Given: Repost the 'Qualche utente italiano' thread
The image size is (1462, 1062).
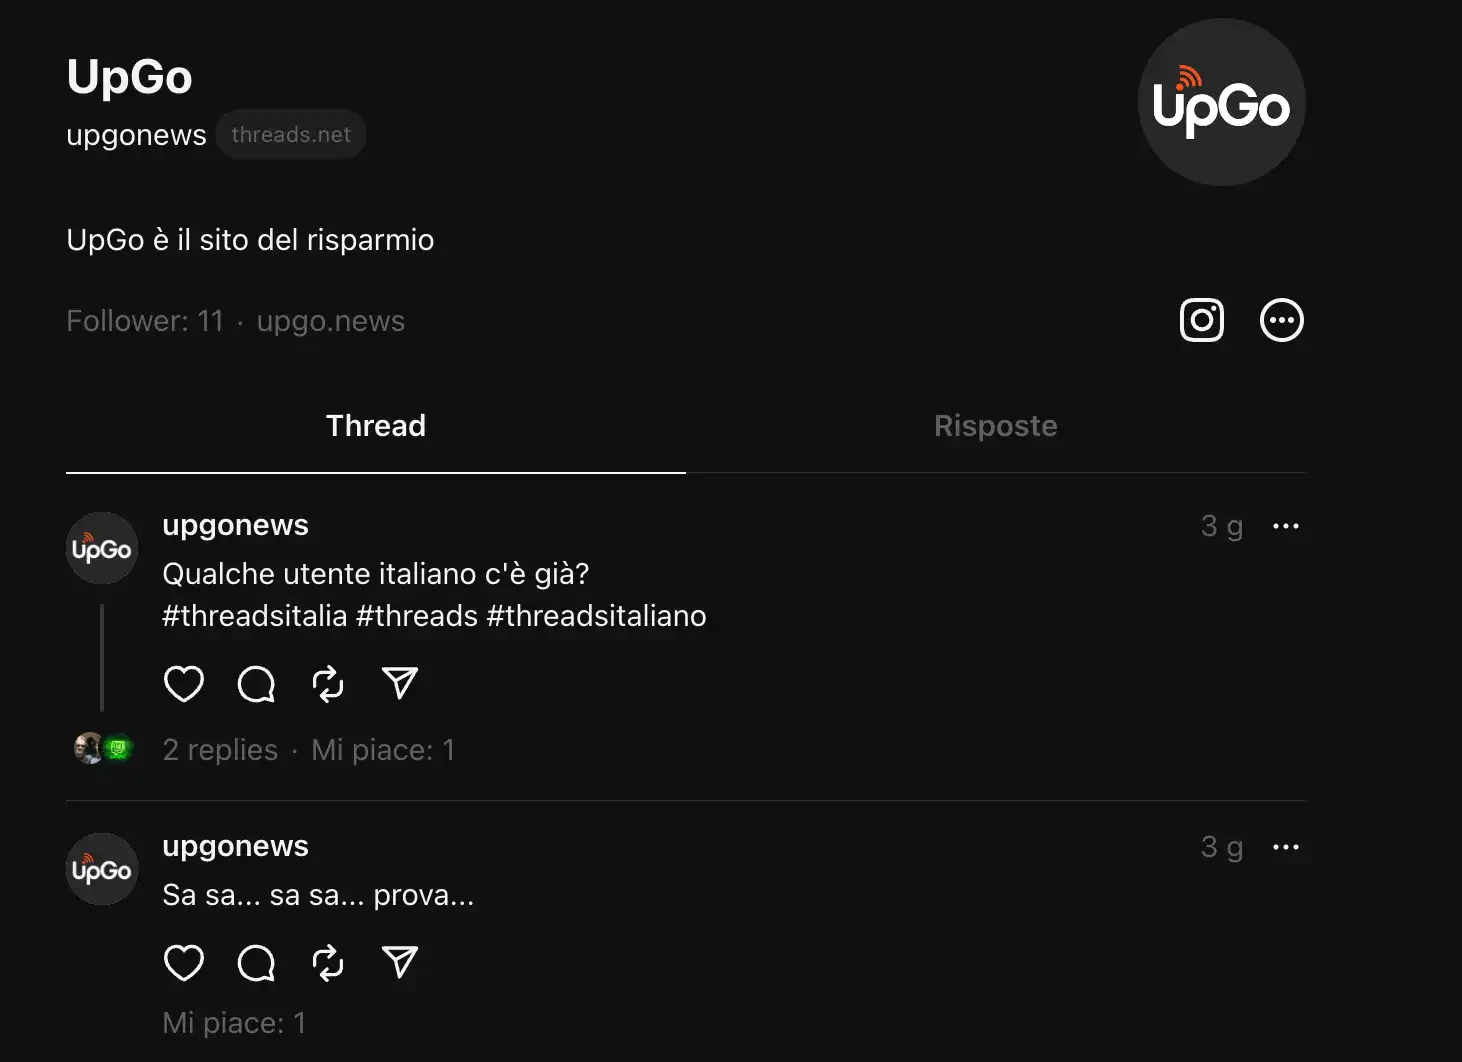Looking at the screenshot, I should point(328,684).
